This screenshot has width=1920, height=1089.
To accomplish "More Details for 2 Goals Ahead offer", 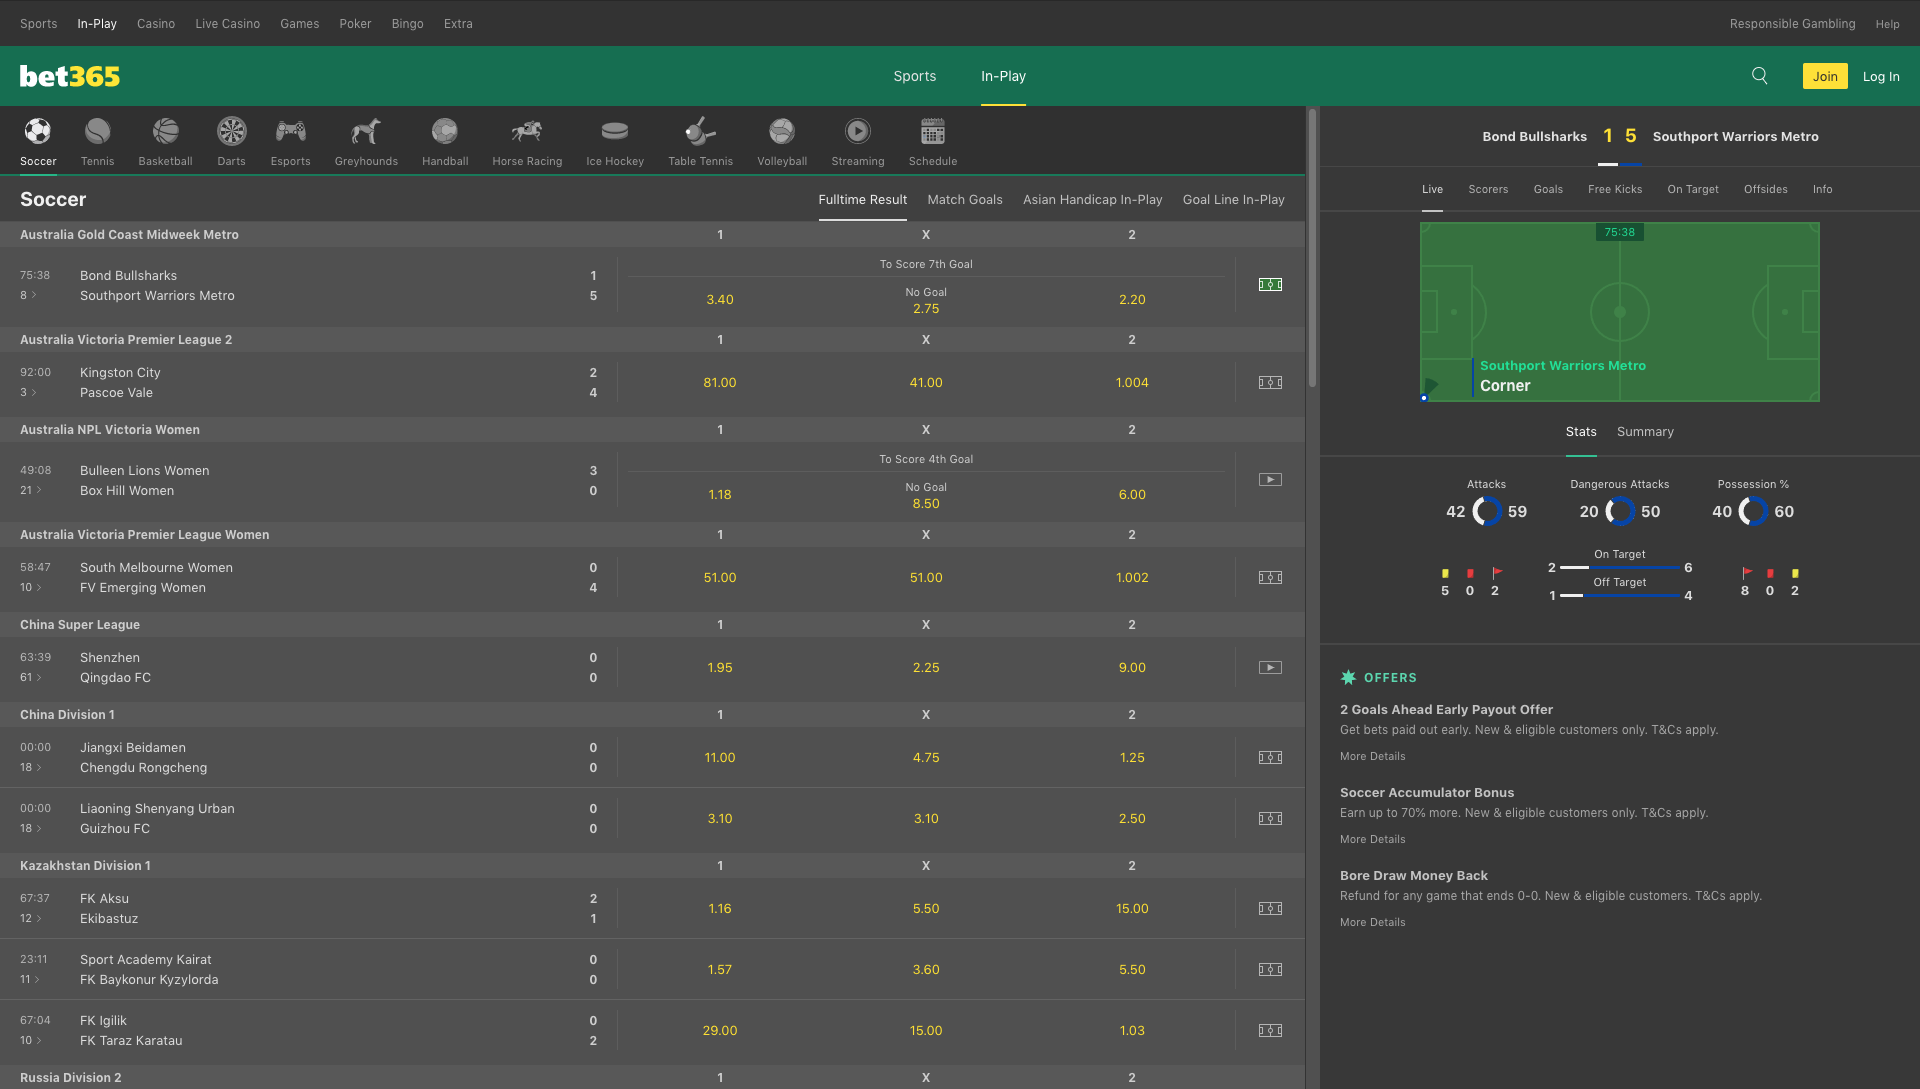I will [1372, 756].
